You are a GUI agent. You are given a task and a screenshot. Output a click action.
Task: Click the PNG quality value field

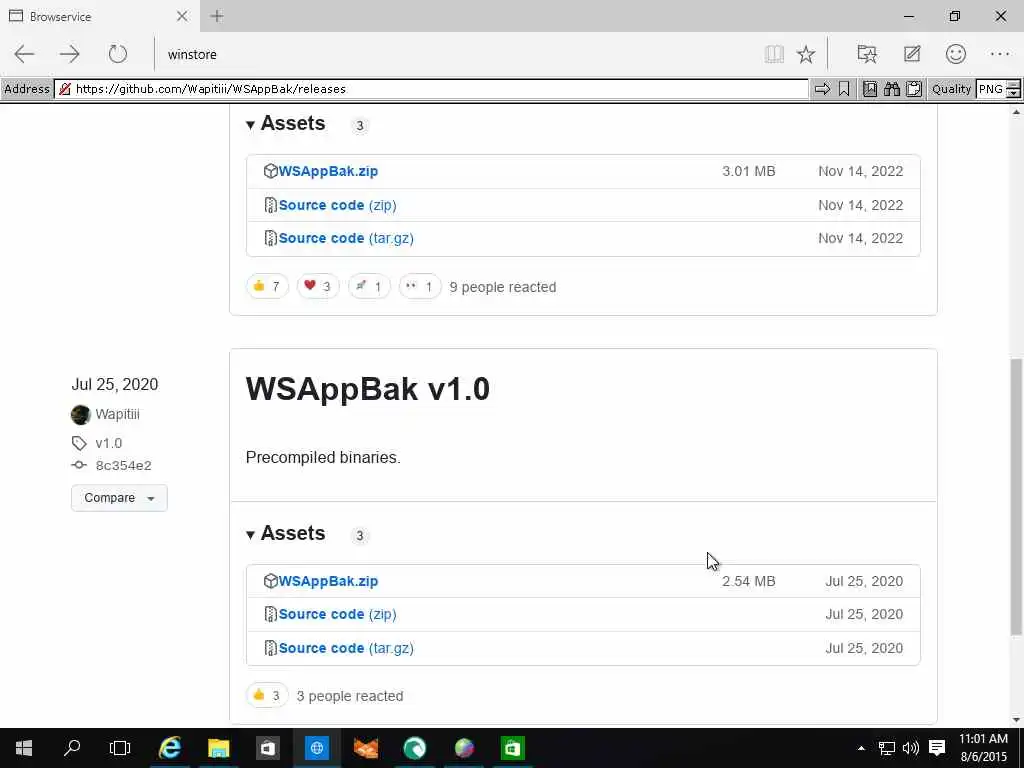(x=991, y=89)
